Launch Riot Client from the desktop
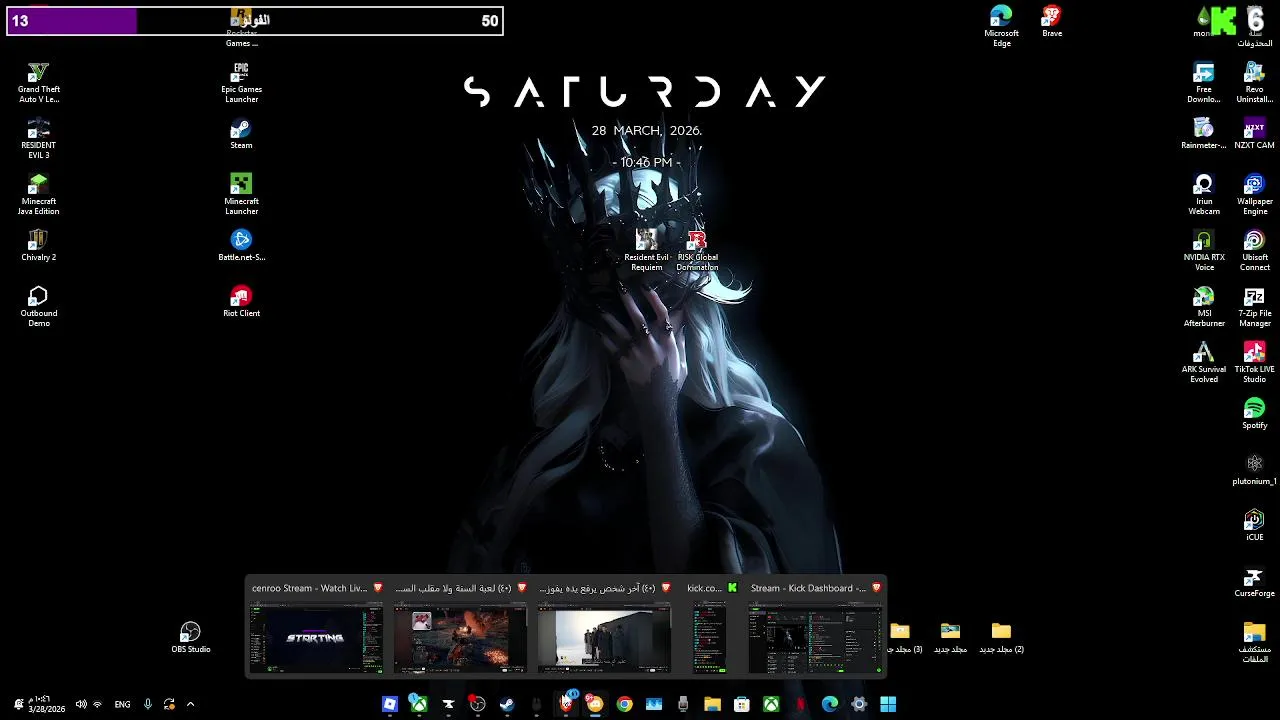 [241, 302]
